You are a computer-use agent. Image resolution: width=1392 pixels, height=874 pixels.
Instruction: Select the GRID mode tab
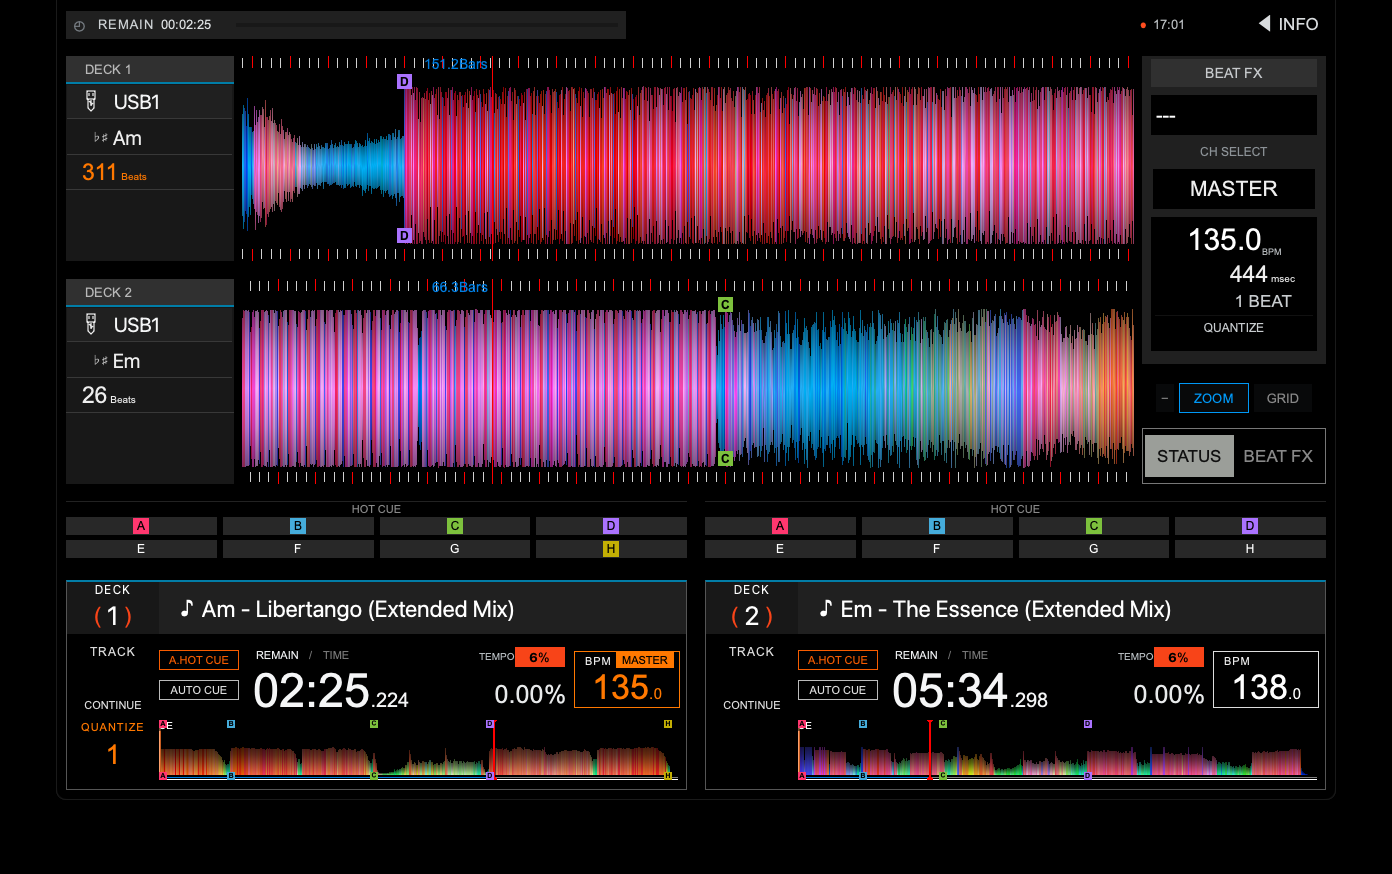click(1283, 398)
